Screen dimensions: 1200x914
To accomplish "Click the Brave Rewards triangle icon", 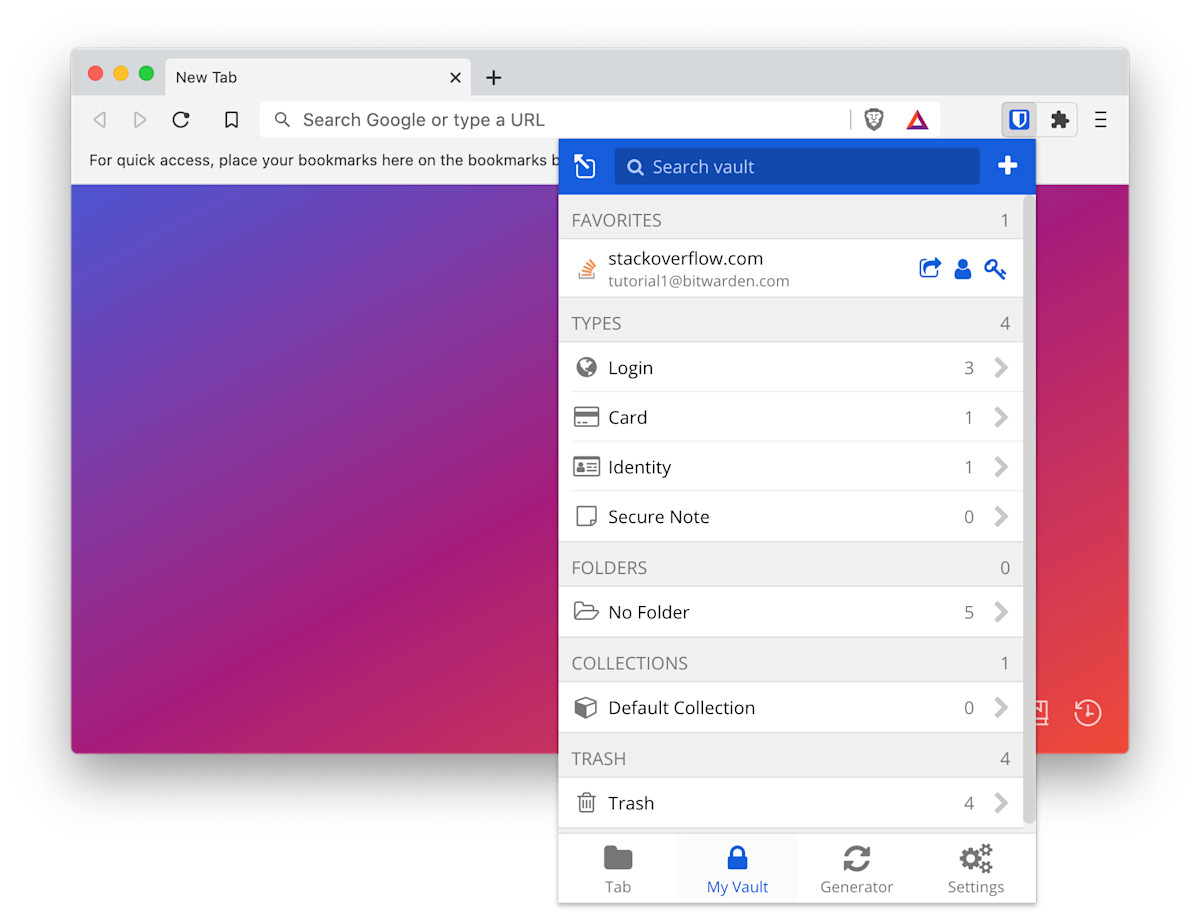I will click(917, 120).
